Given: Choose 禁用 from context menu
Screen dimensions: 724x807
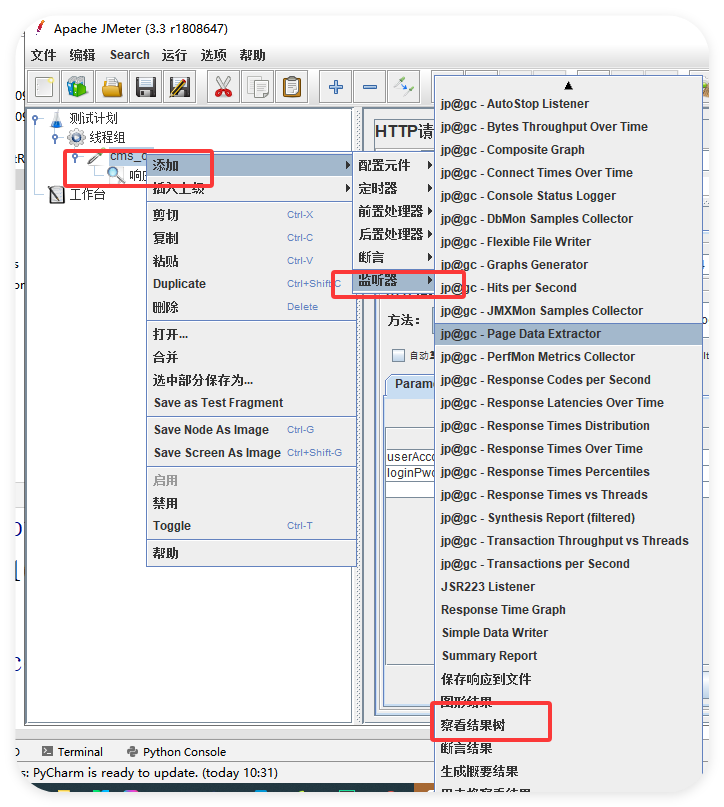Looking at the screenshot, I should coord(252,503).
